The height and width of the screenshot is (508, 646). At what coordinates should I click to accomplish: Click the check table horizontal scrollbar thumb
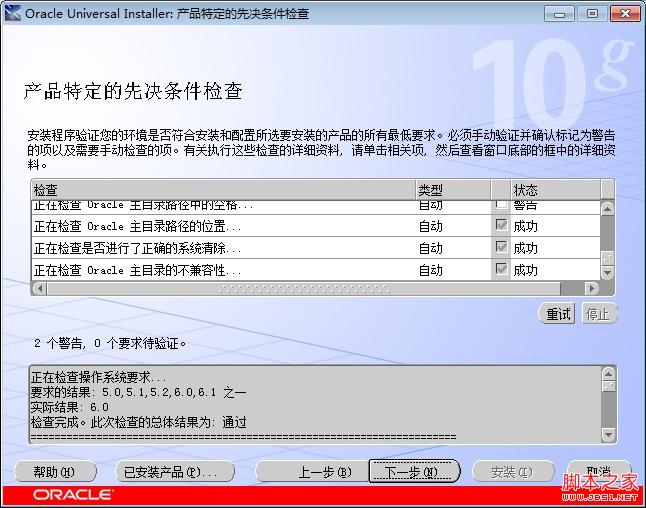click(x=304, y=288)
